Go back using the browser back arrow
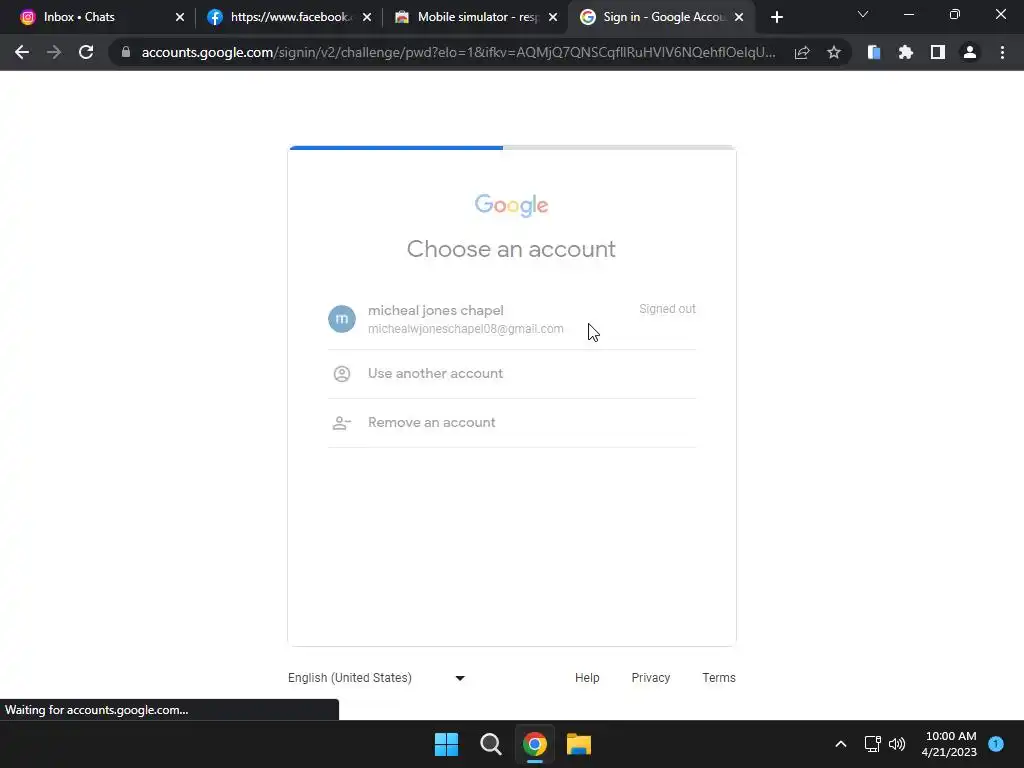This screenshot has width=1024, height=768. 22,52
